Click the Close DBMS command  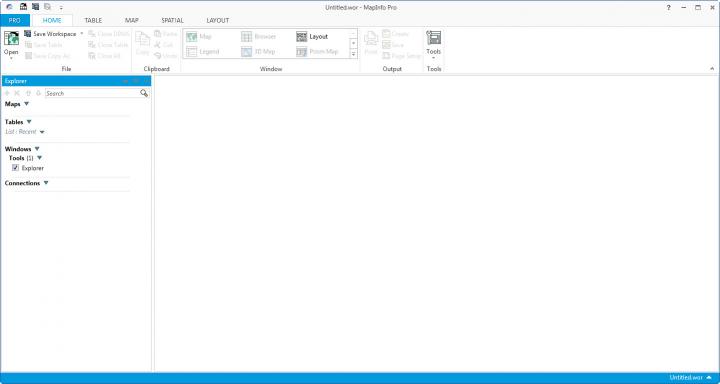108,34
